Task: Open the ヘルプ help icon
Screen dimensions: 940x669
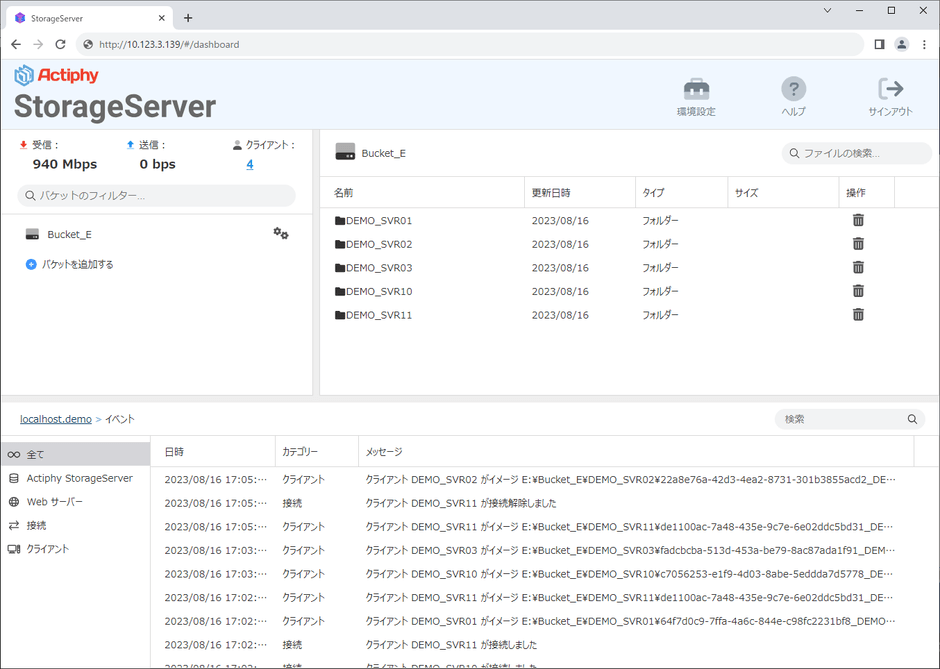Action: pyautogui.click(x=793, y=89)
